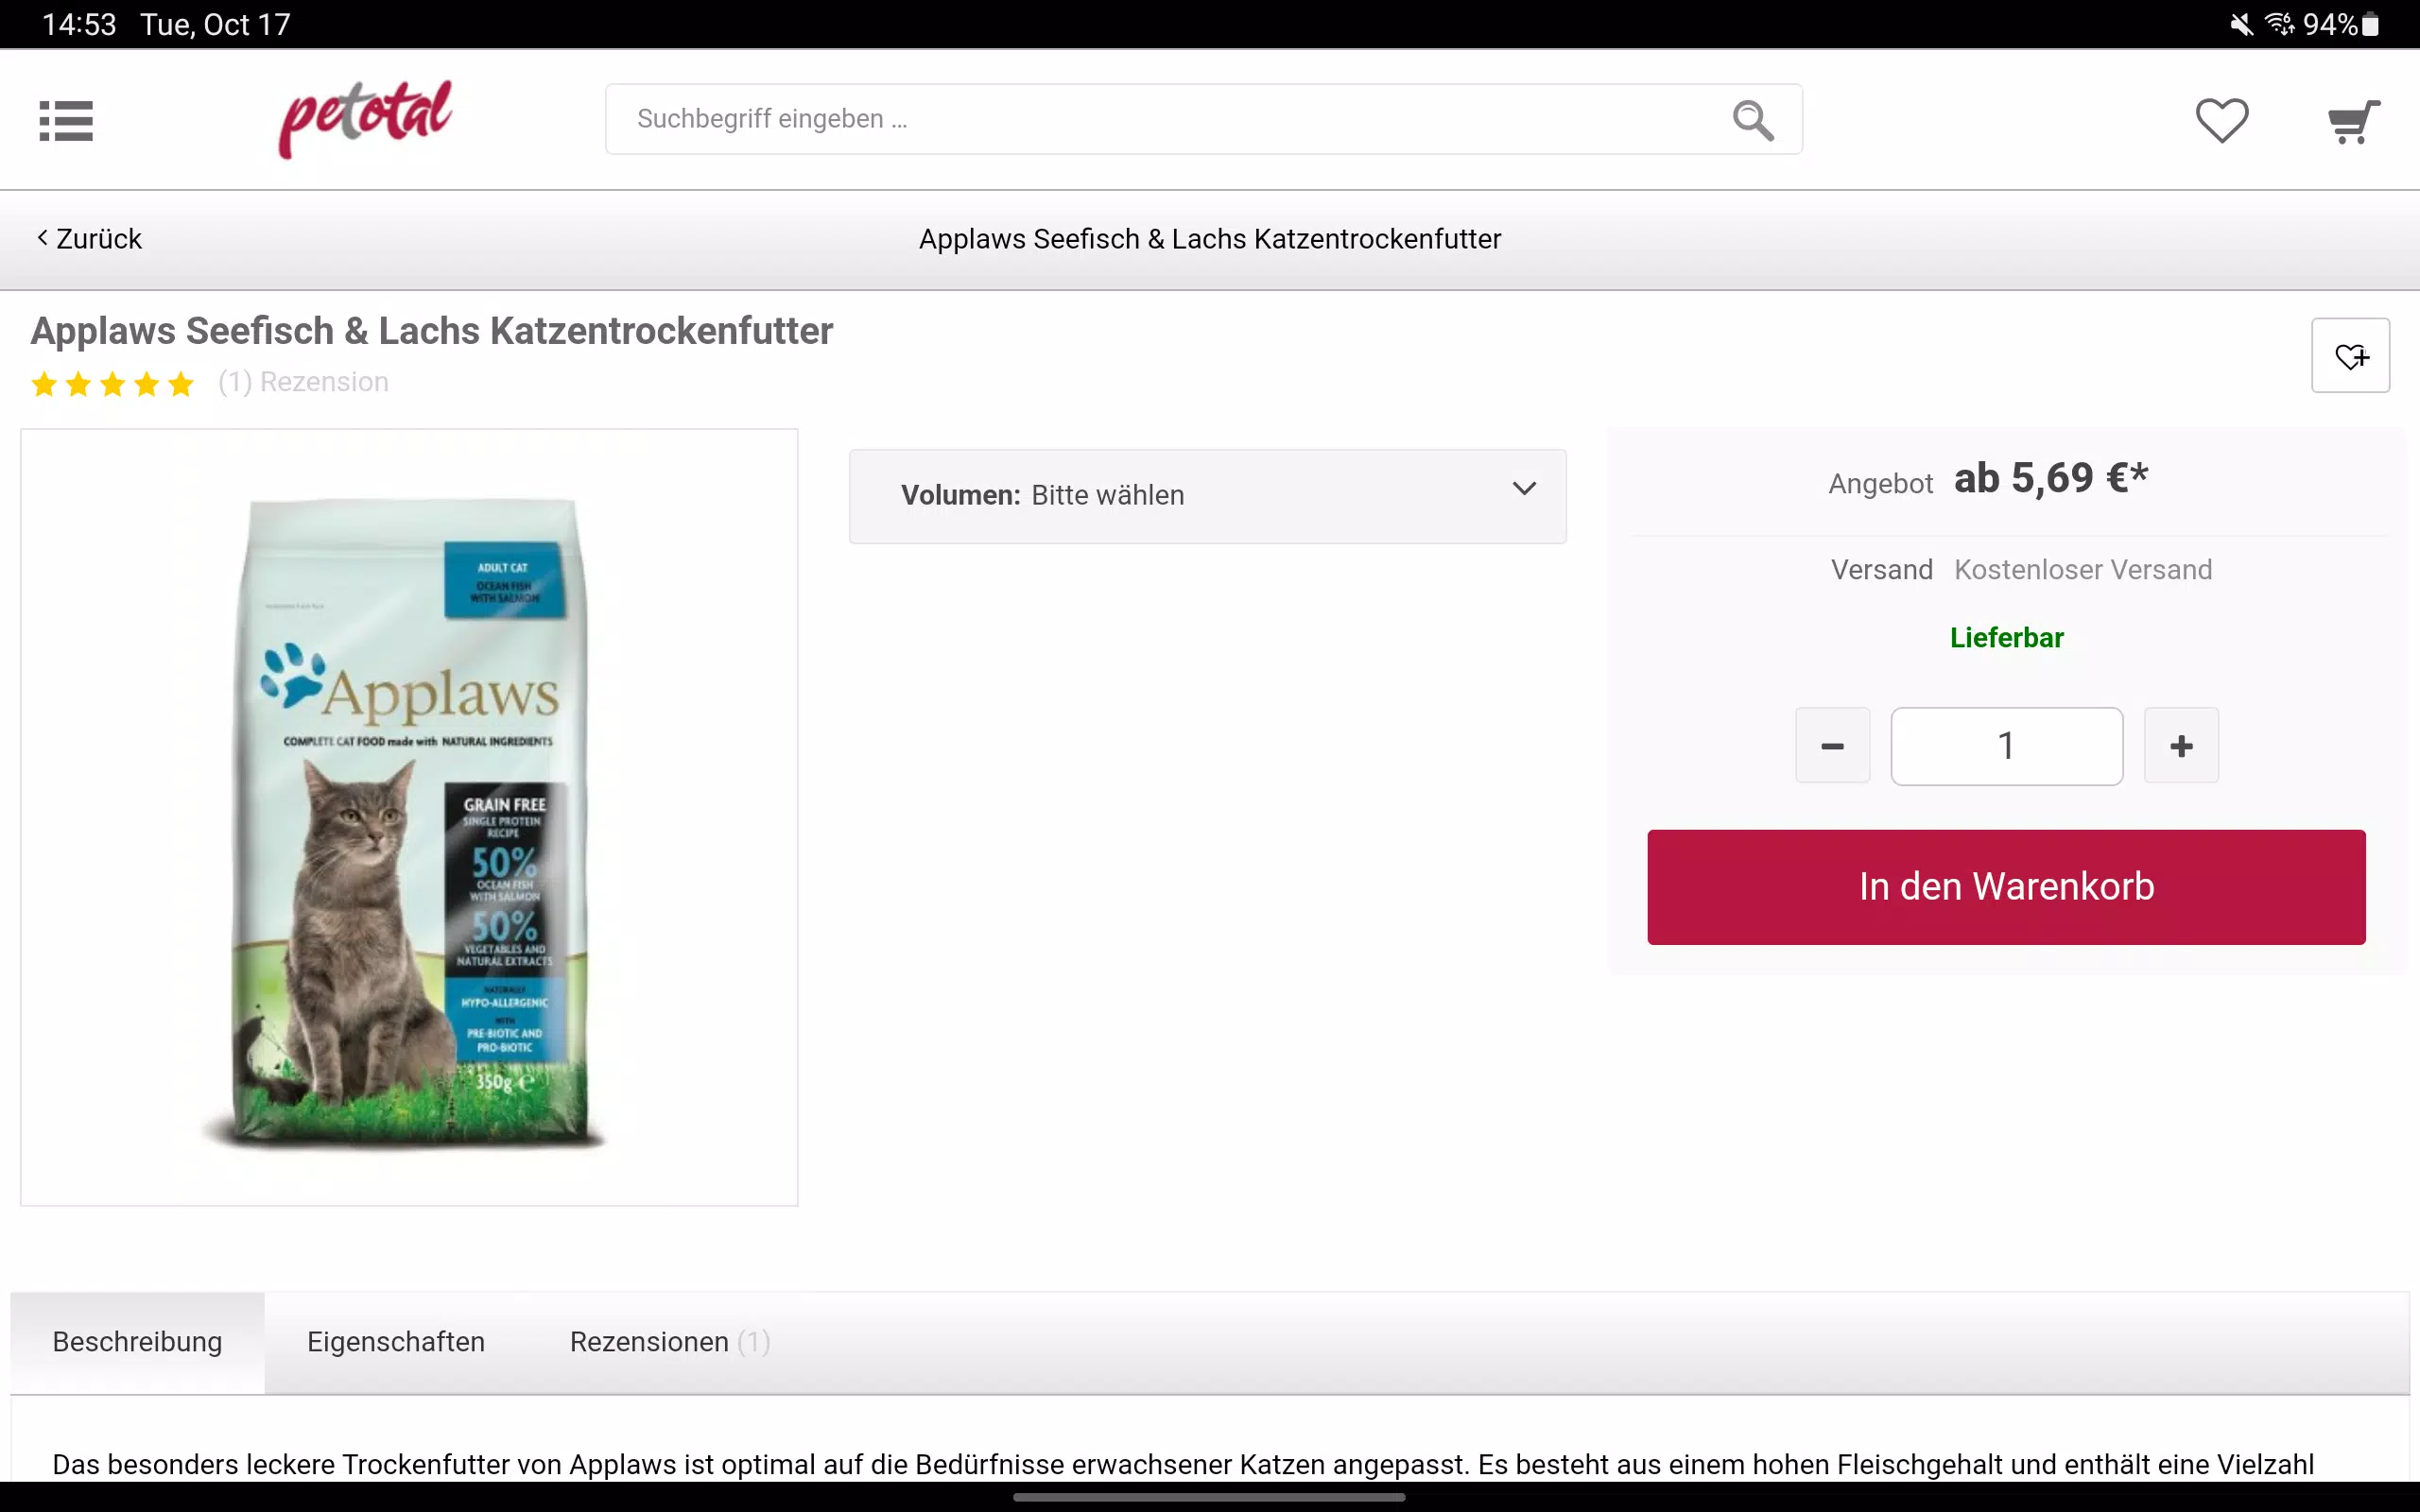Image resolution: width=2420 pixels, height=1512 pixels.
Task: Decrease quantity with minus button
Action: [1832, 745]
